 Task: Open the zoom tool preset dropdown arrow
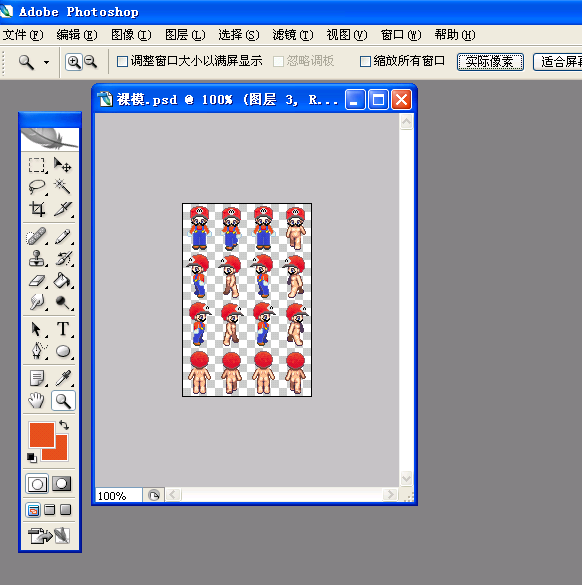pos(47,62)
